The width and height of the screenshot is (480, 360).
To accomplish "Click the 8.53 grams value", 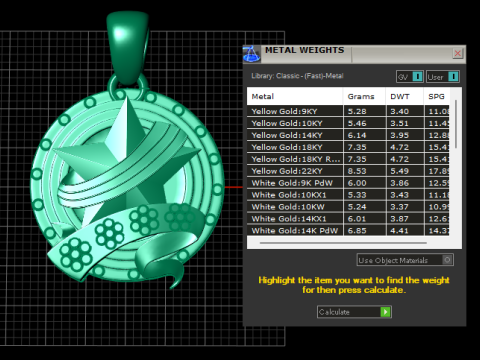I will (x=357, y=171).
